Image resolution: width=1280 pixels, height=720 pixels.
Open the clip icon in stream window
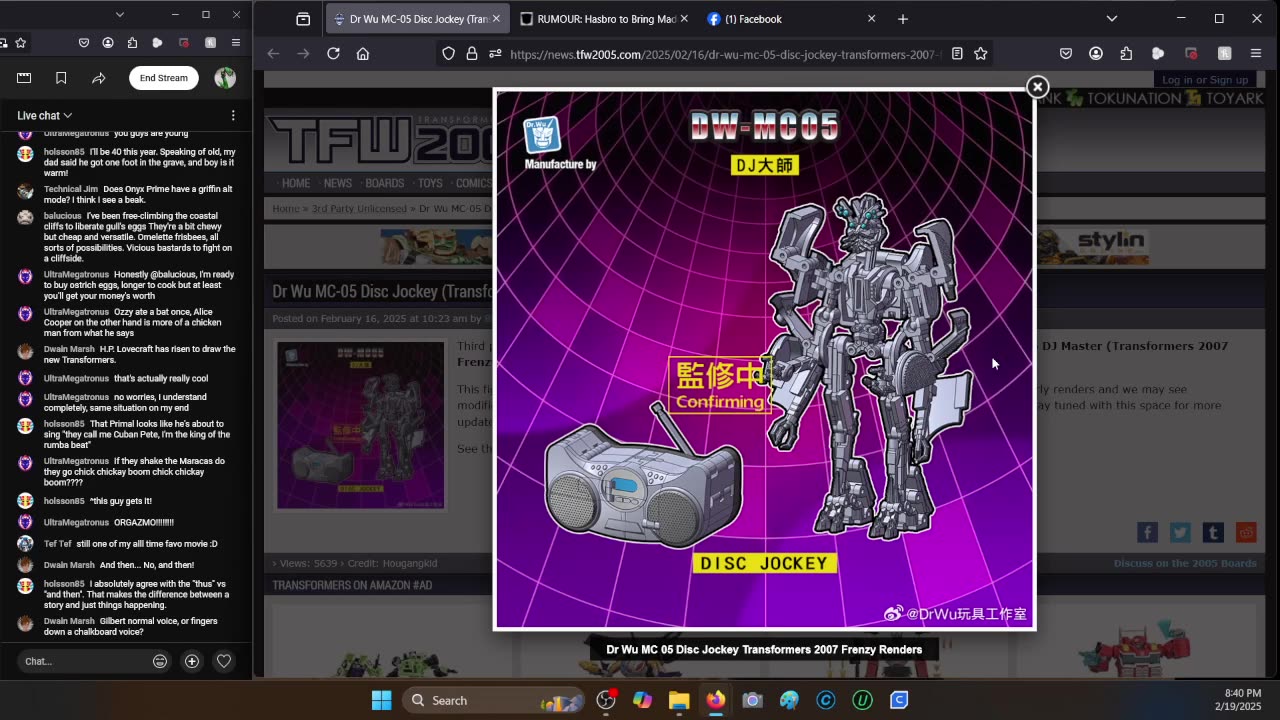(x=24, y=78)
